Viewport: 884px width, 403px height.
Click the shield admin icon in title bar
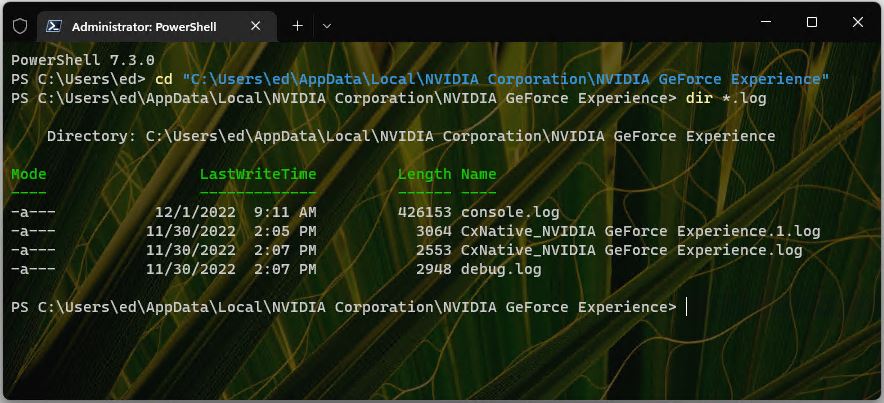pos(20,26)
